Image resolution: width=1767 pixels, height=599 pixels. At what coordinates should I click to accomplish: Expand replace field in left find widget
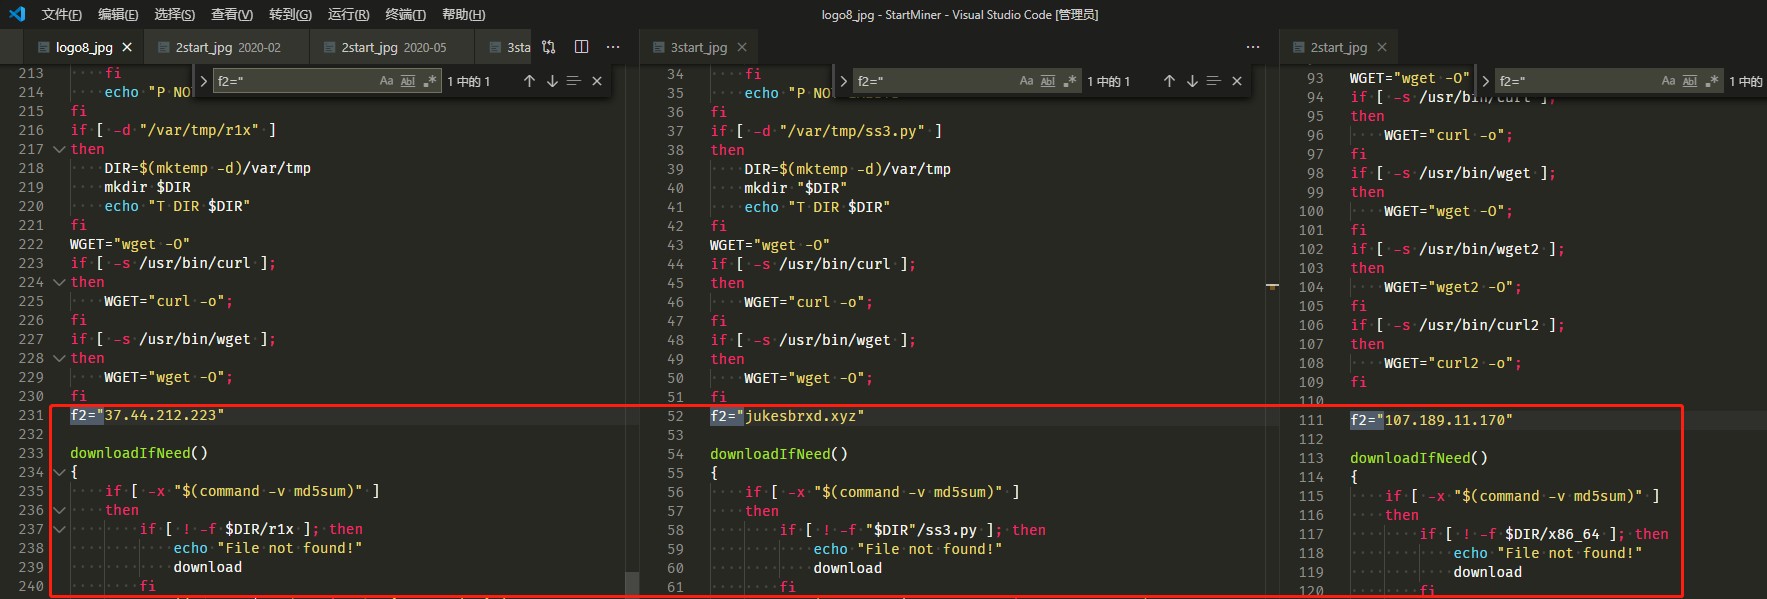point(204,81)
